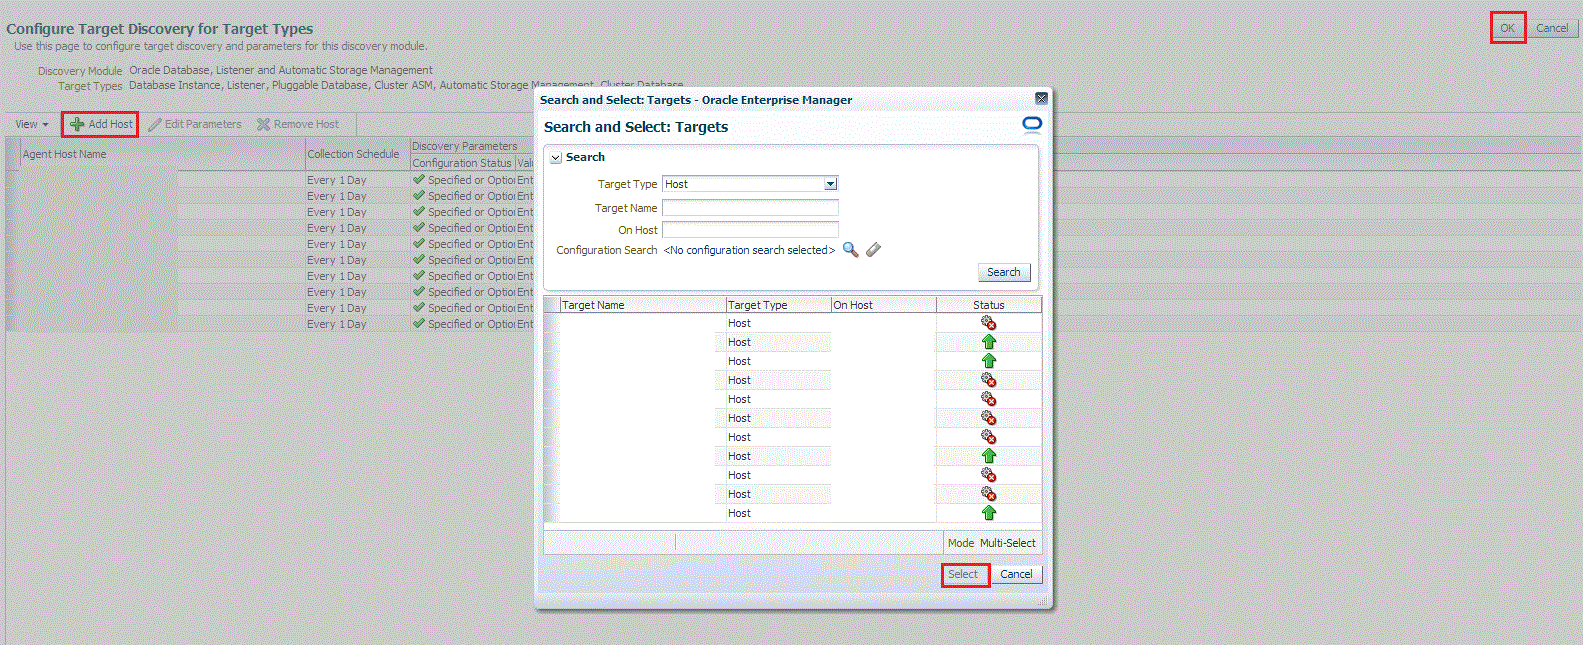Viewport: 1583px width, 645px height.
Task: Close the Search and Select Targets dialog
Action: (x=1041, y=98)
